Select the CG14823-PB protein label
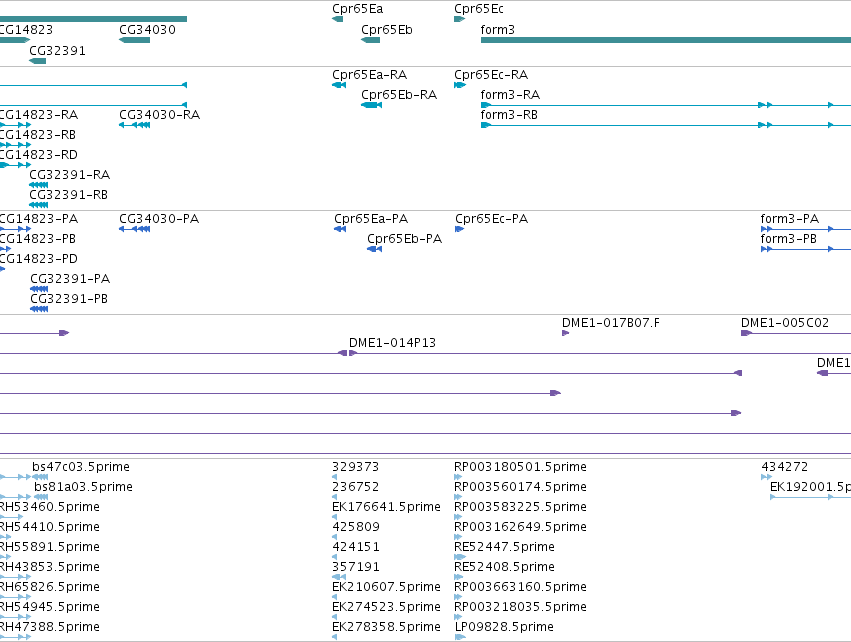851x642 pixels. click(x=38, y=239)
